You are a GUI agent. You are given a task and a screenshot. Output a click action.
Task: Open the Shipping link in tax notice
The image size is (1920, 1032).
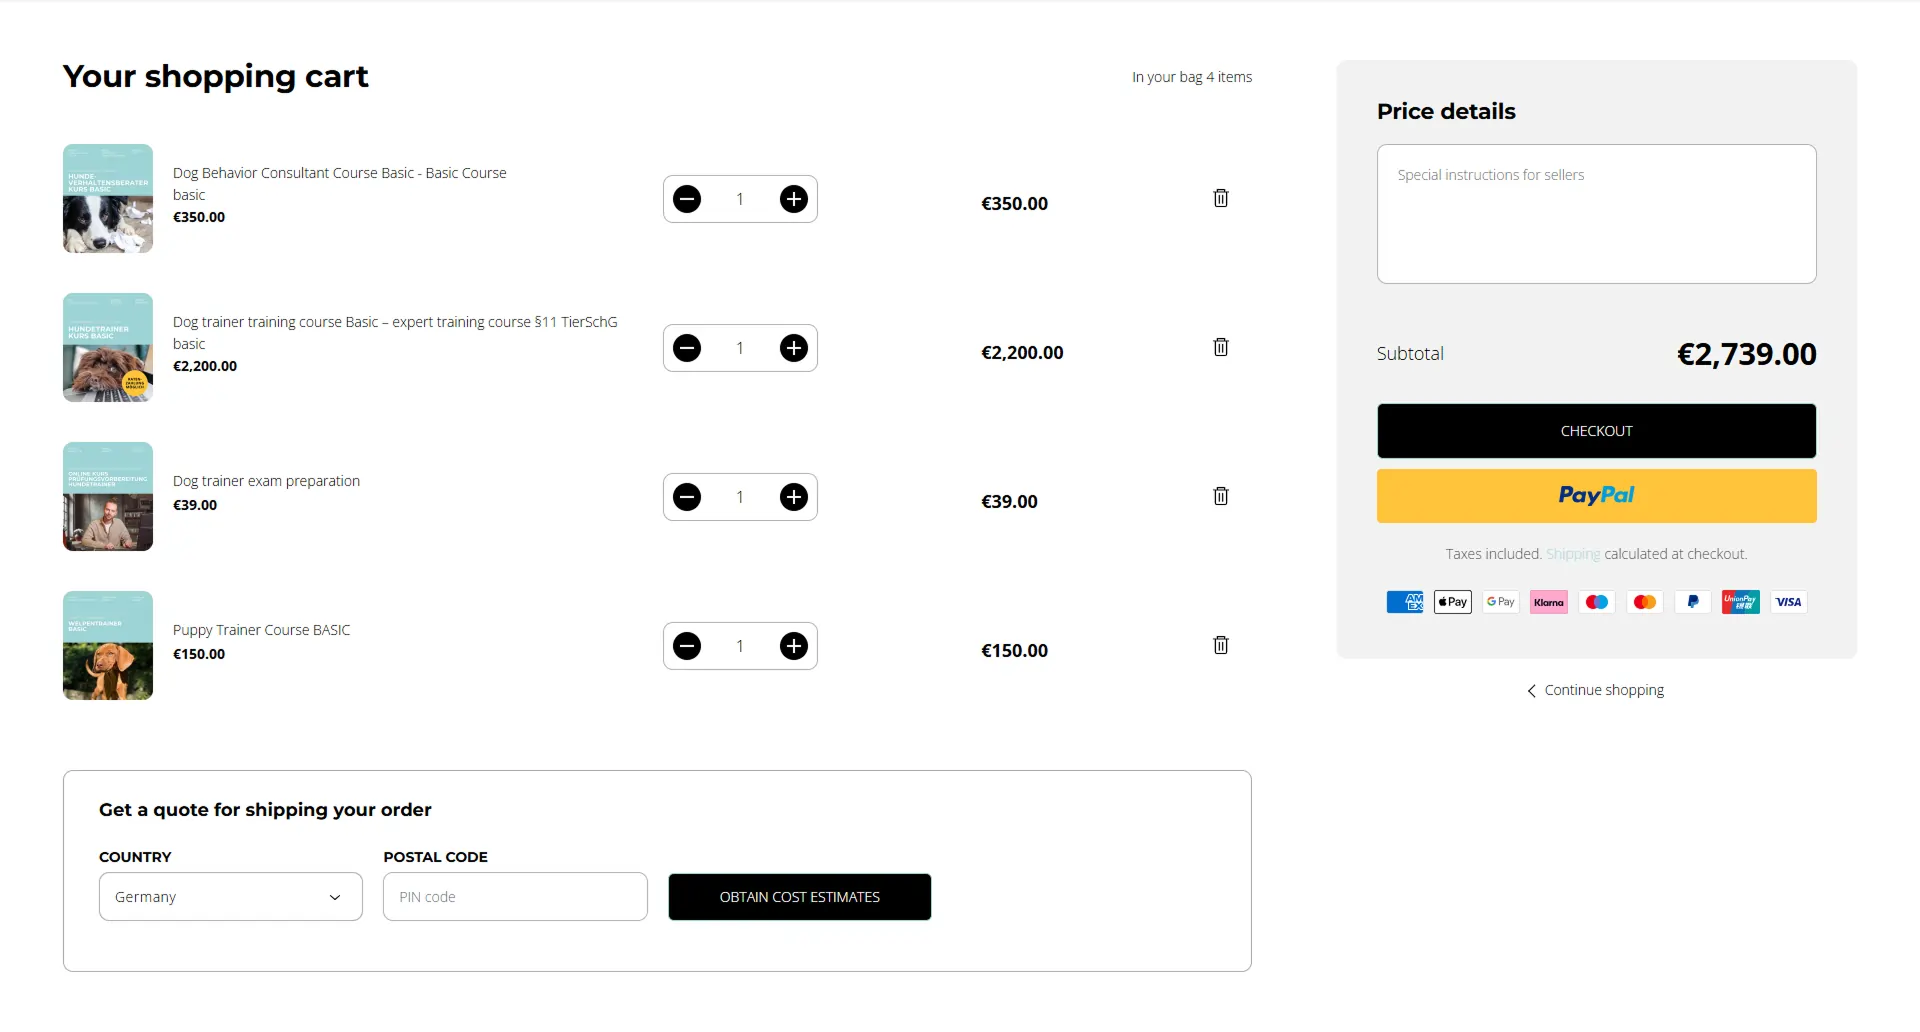tap(1573, 553)
